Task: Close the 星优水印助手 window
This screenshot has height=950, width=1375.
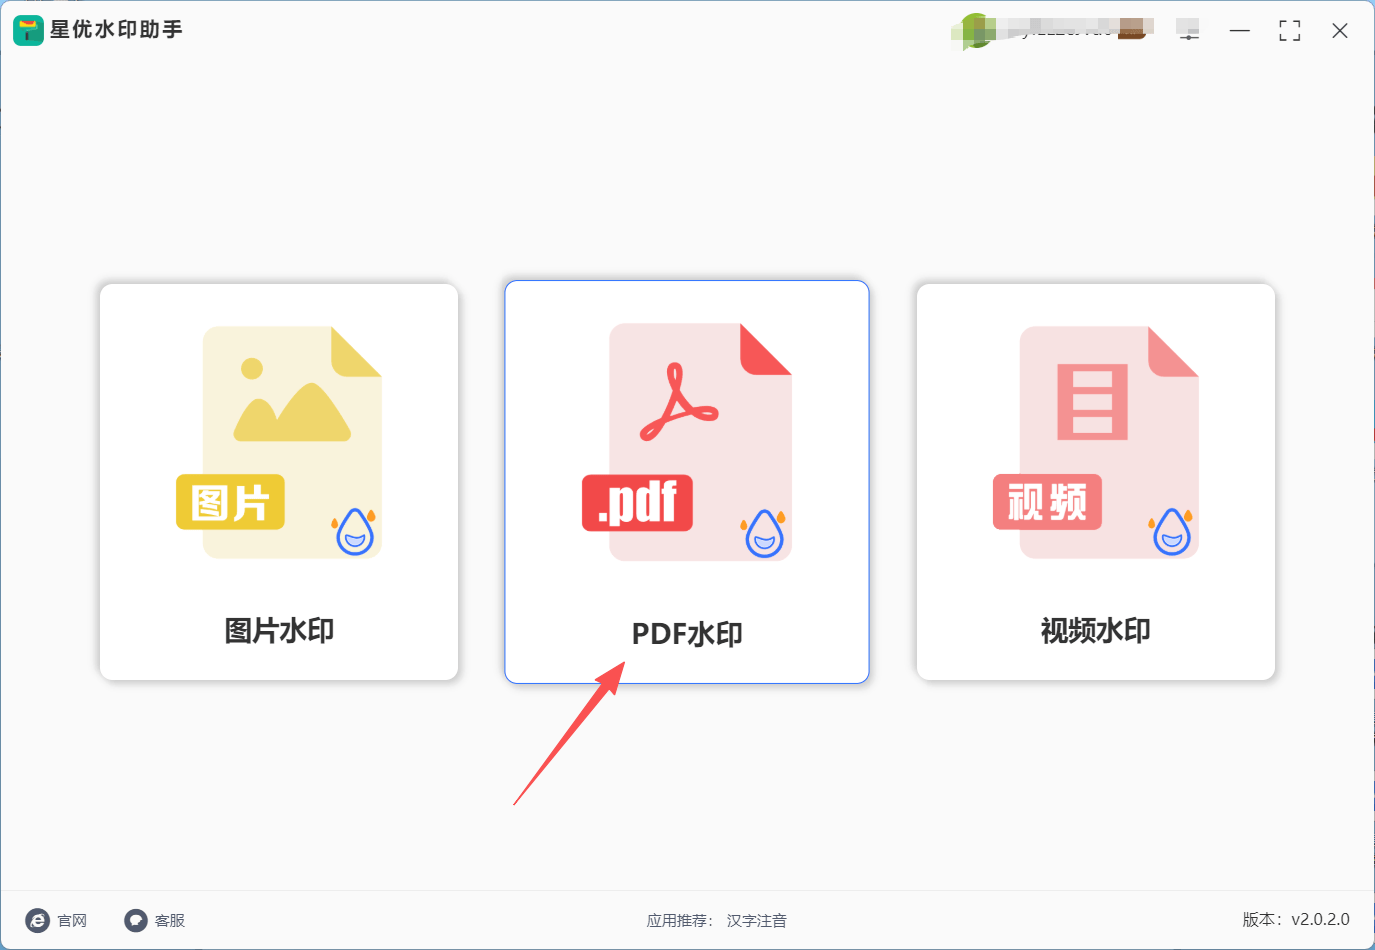Action: [1340, 31]
